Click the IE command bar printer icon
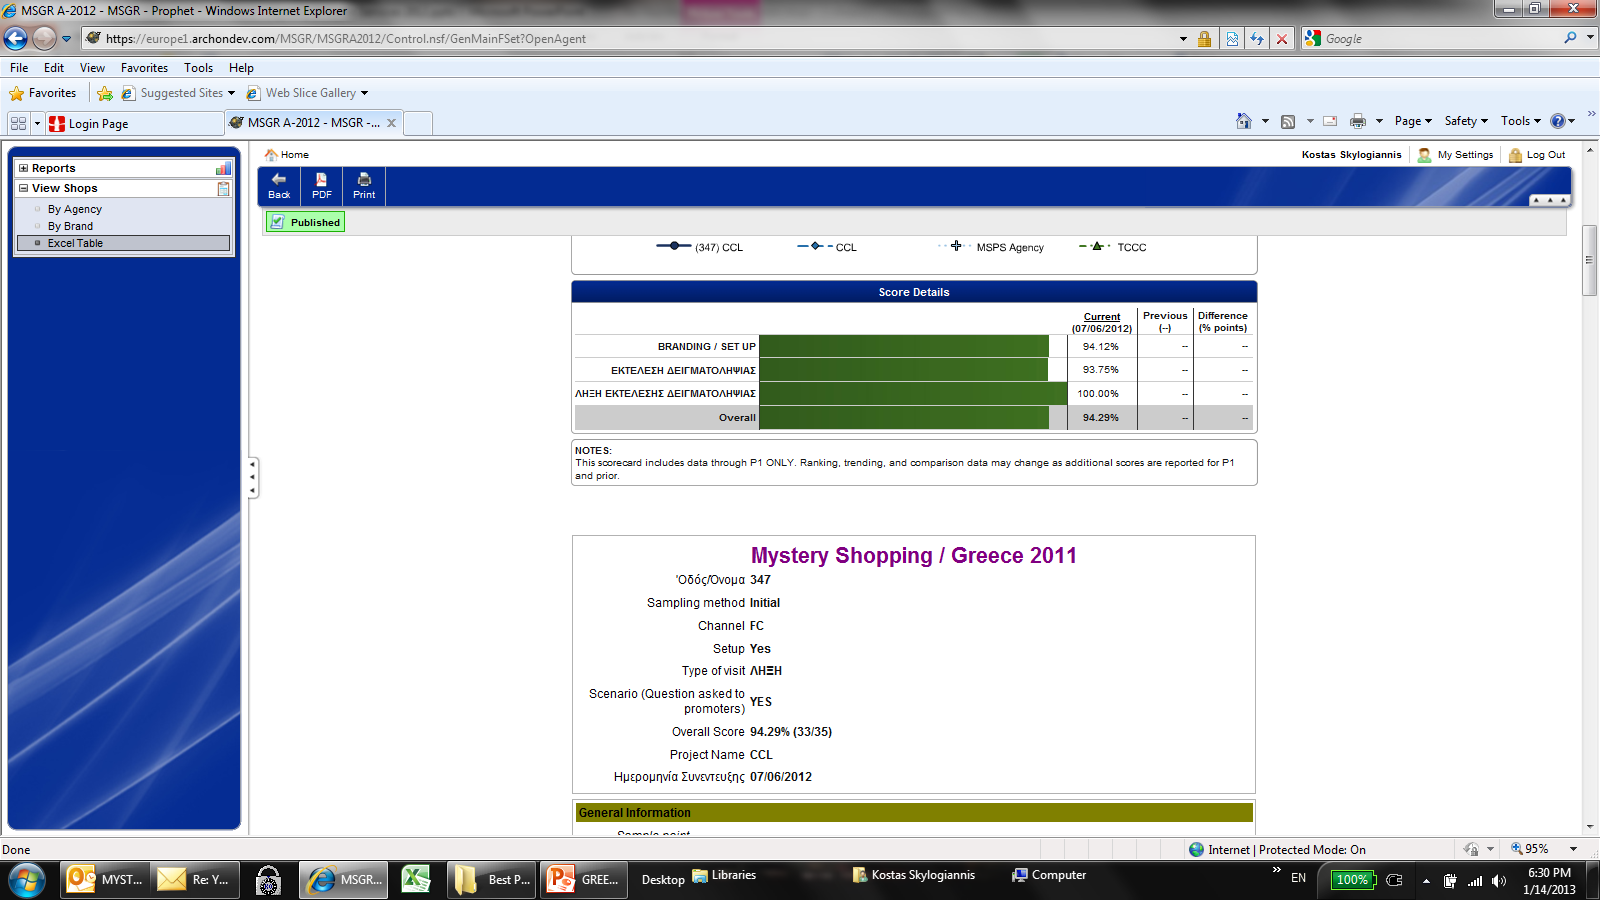Image resolution: width=1600 pixels, height=900 pixels. pos(1357,121)
